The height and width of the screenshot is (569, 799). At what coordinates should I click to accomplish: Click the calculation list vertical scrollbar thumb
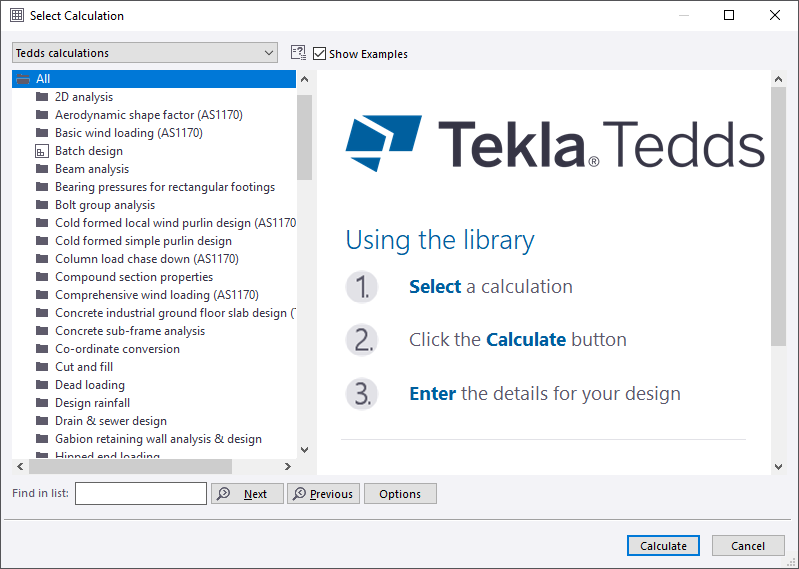coord(304,138)
